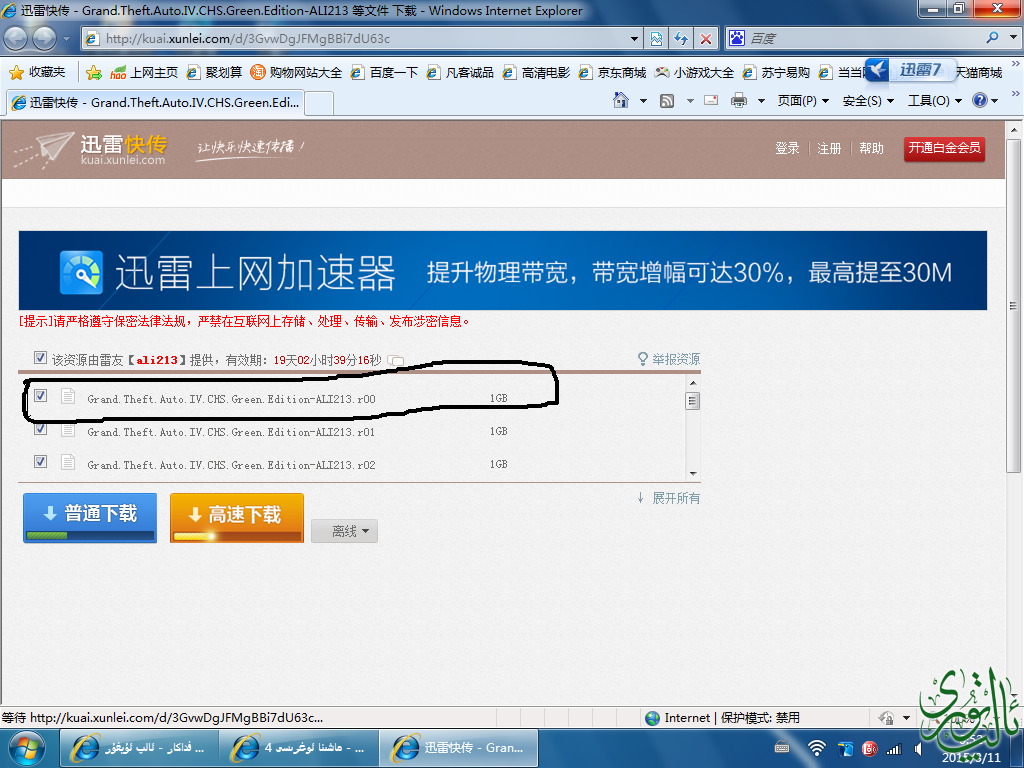
Task: Click the volume speaker tray icon
Action: [x=919, y=749]
